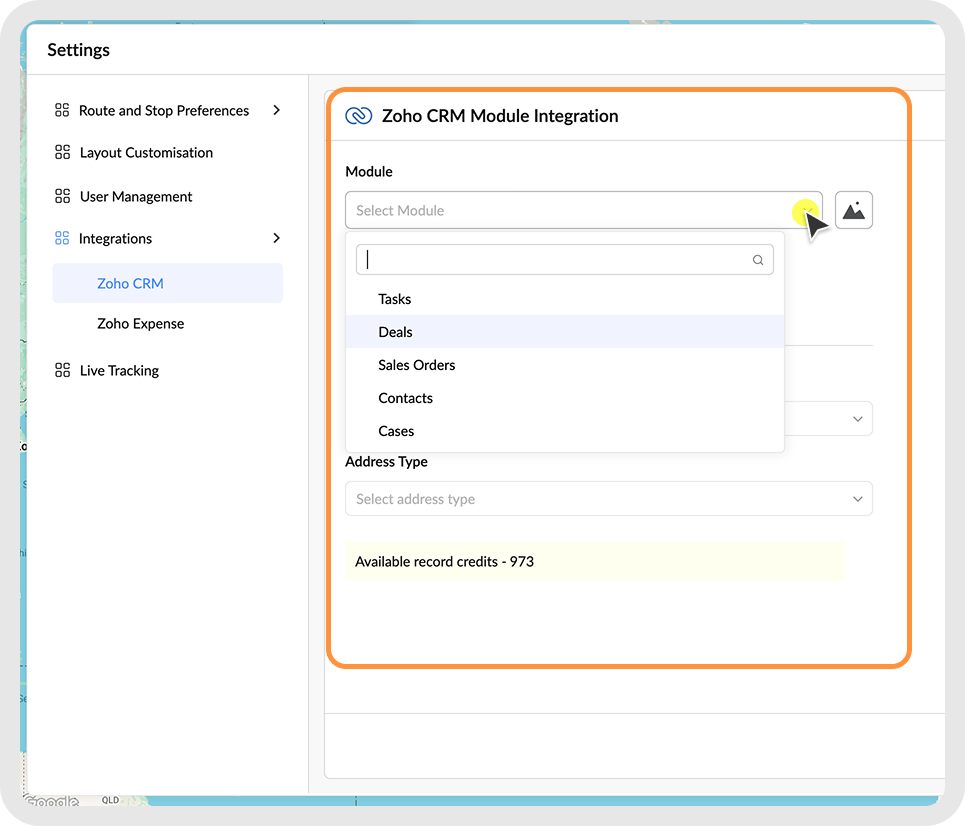Focus the module search text field
The width and height of the screenshot is (965, 826).
click(555, 260)
